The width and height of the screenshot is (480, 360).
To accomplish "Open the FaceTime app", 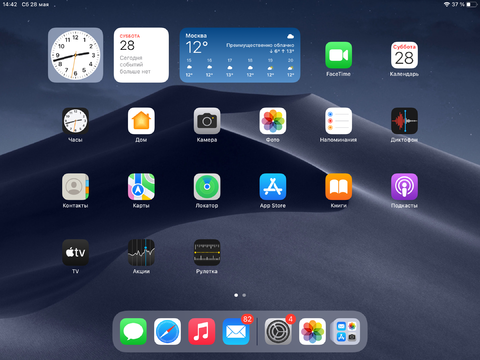I will [338, 55].
